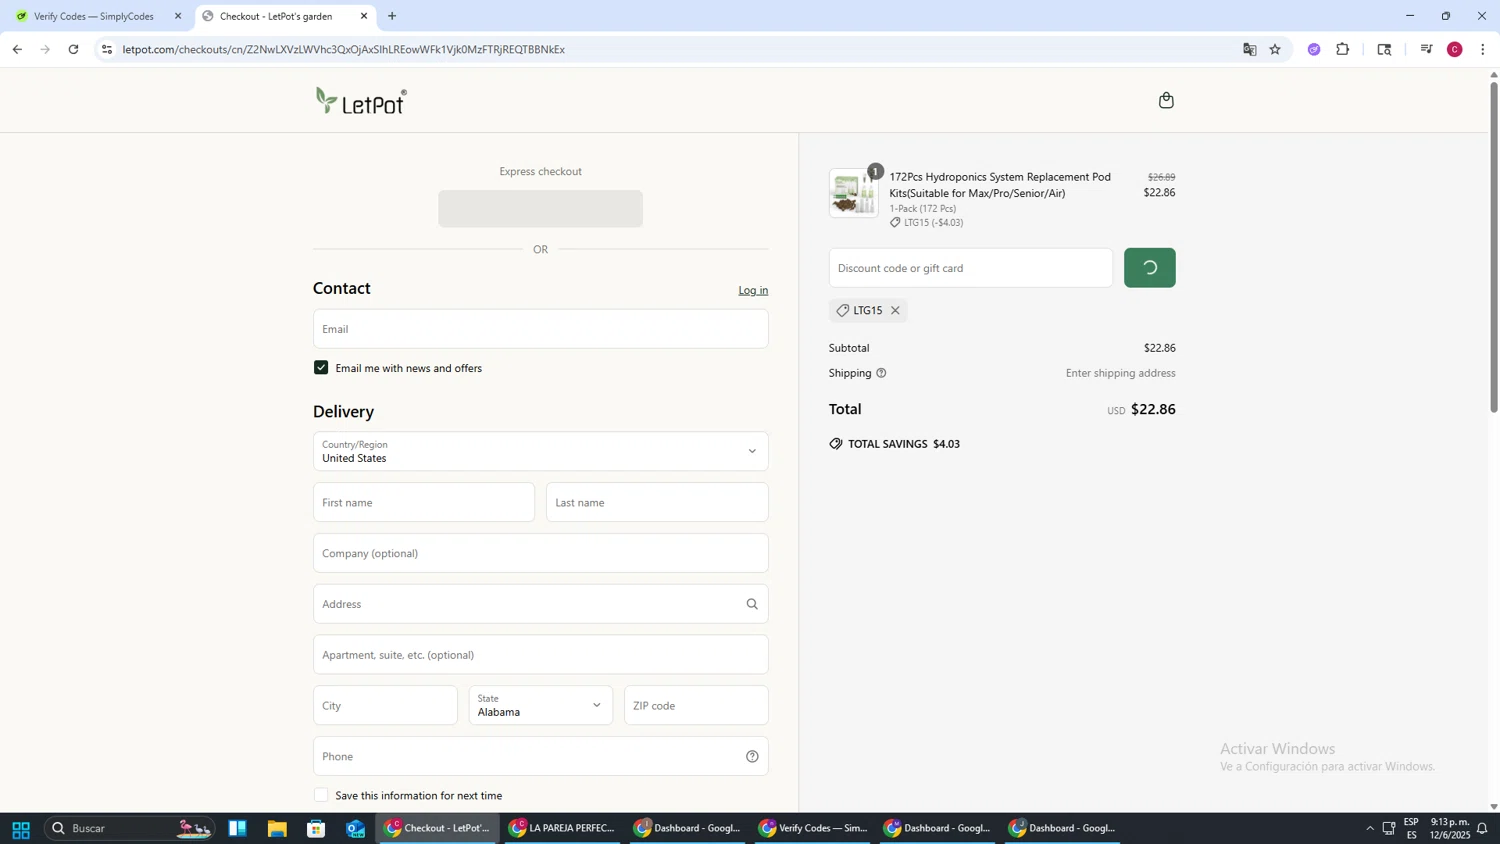Click the Express checkout button placeholder
Screen dimensions: 1500x844
coord(540,209)
